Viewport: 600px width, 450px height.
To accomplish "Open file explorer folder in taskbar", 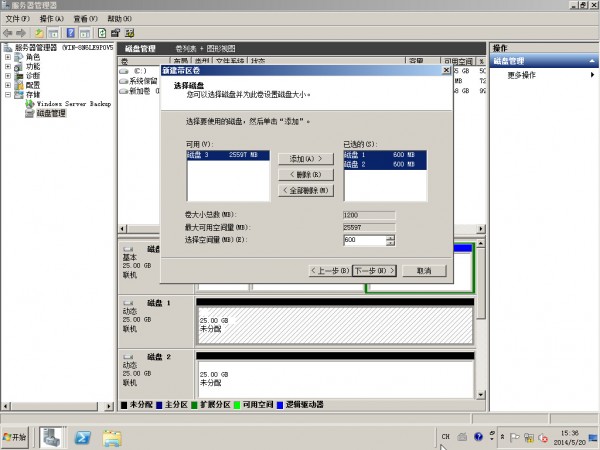I will (x=113, y=437).
